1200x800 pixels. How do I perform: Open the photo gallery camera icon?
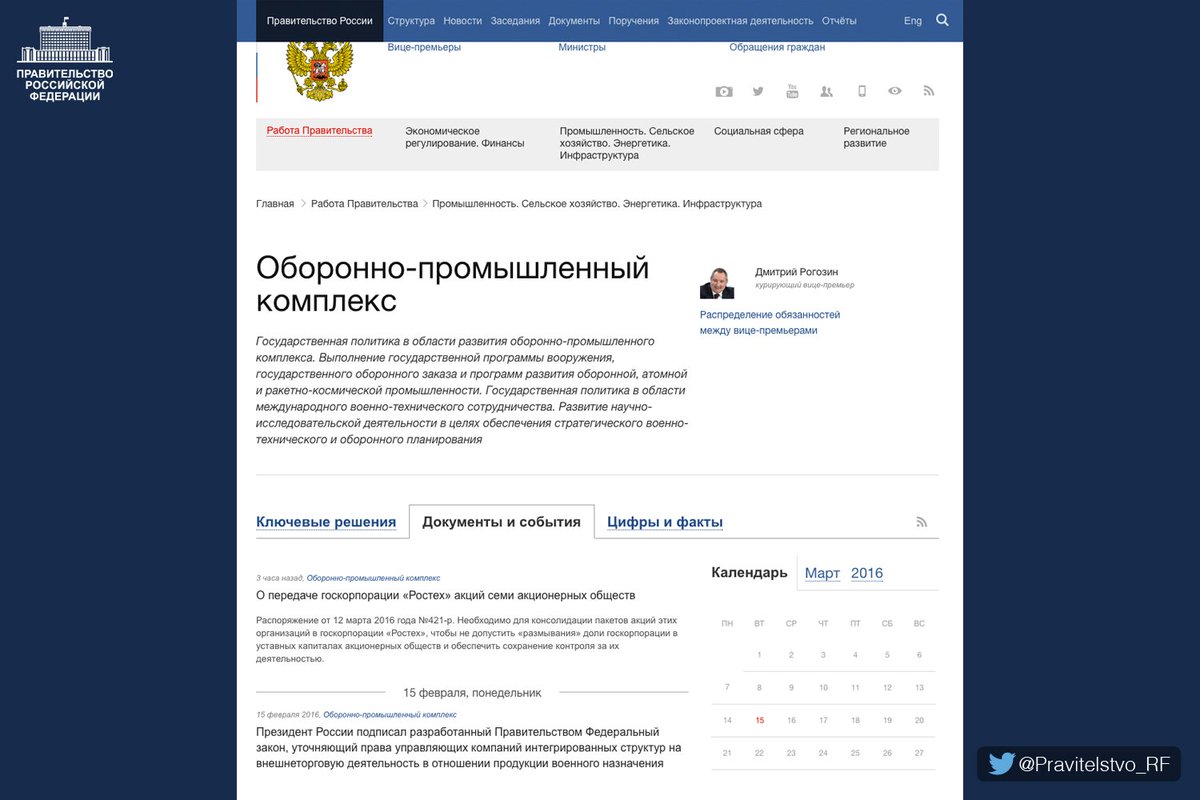(724, 91)
